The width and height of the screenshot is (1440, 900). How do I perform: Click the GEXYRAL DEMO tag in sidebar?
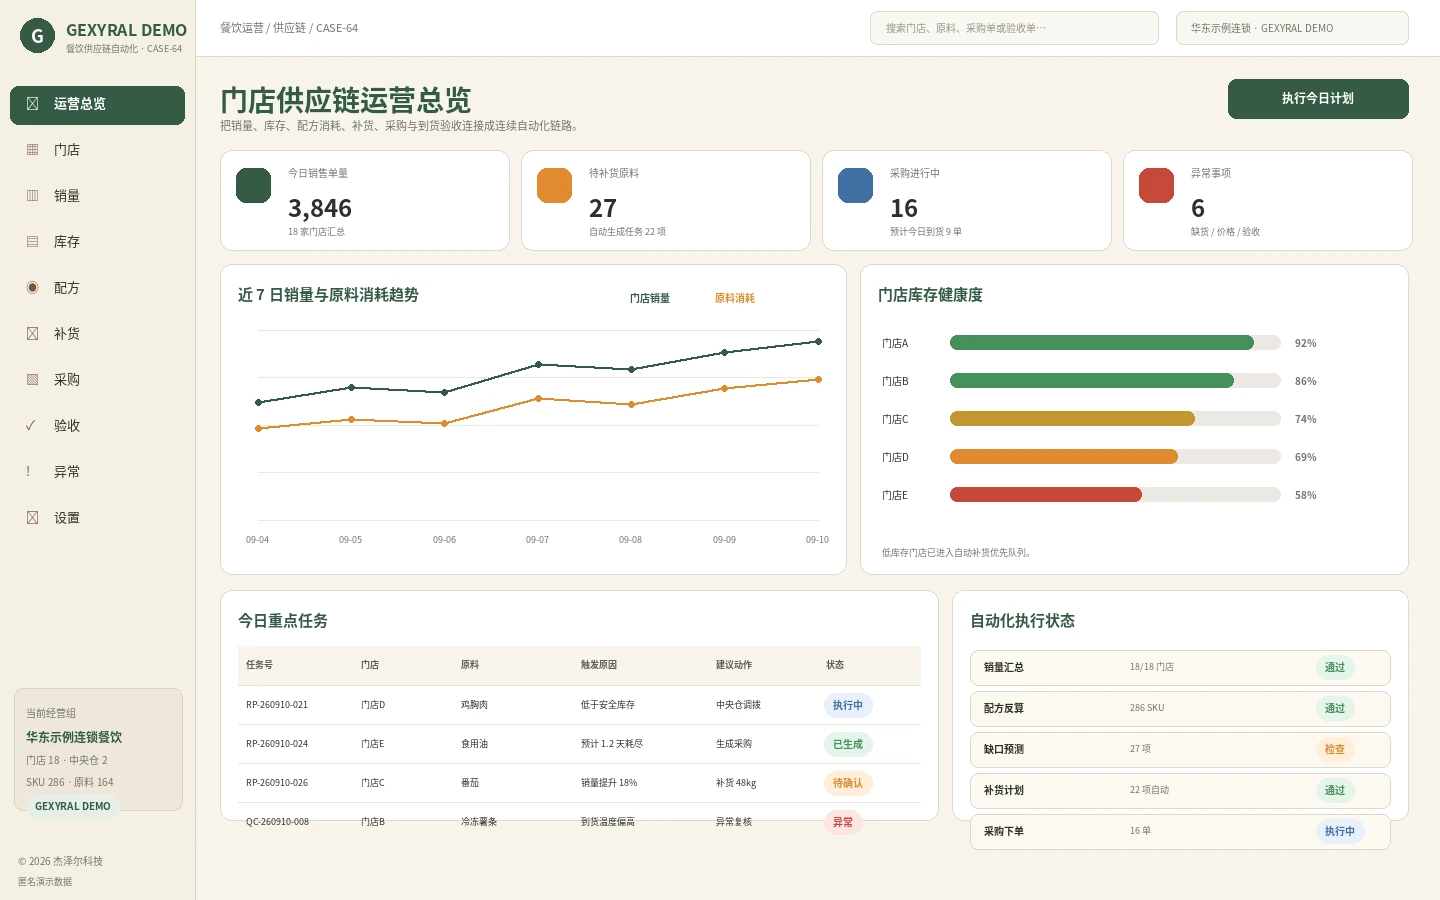pyautogui.click(x=73, y=806)
